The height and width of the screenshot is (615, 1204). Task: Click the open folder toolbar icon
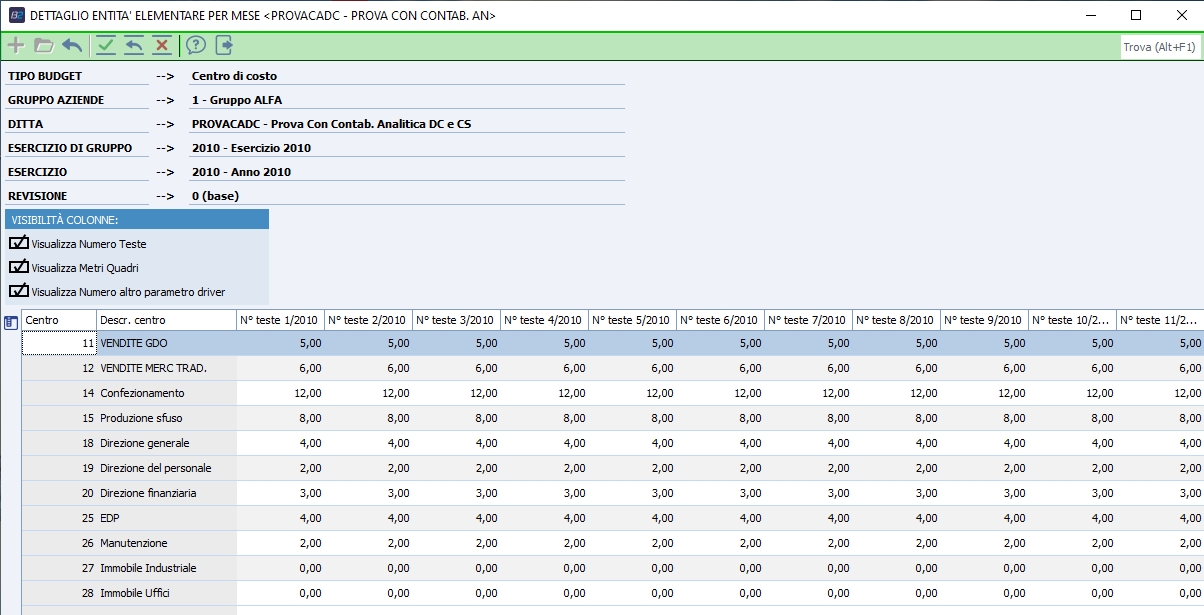[x=43, y=45]
